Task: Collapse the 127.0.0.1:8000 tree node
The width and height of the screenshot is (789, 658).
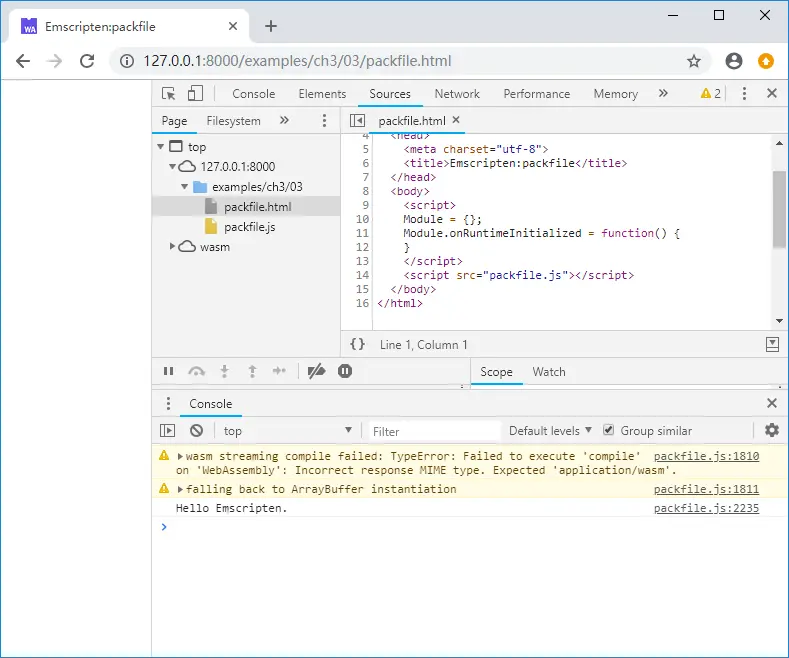Action: click(x=172, y=166)
